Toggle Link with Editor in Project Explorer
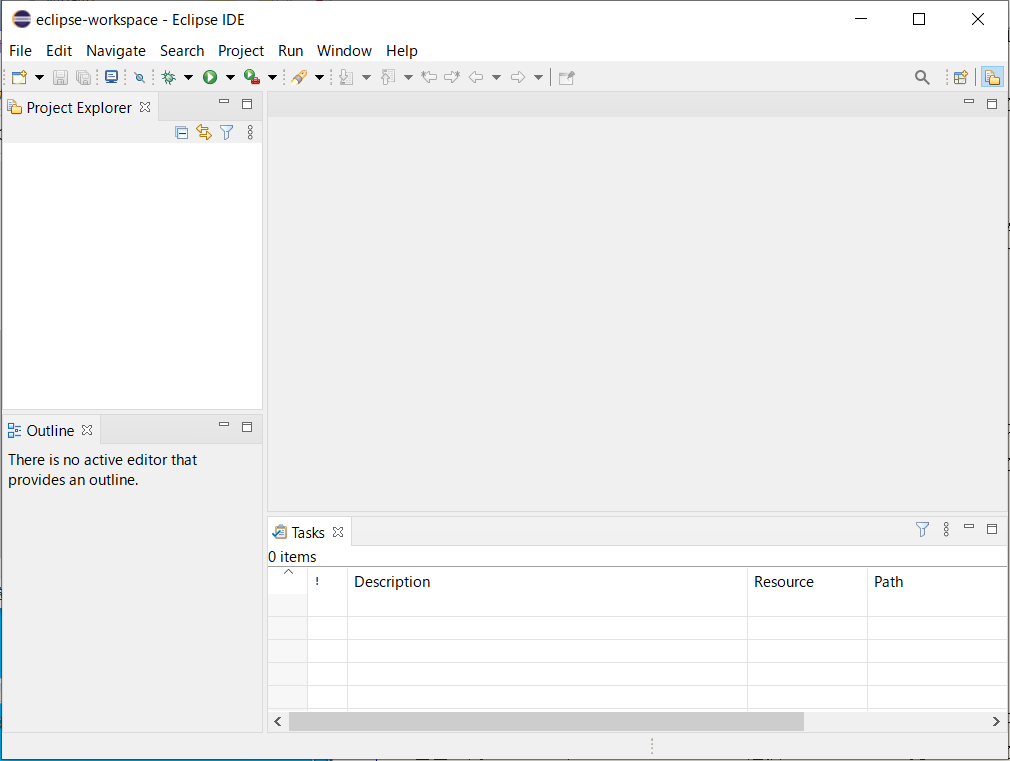Image resolution: width=1010 pixels, height=761 pixels. pyautogui.click(x=204, y=133)
